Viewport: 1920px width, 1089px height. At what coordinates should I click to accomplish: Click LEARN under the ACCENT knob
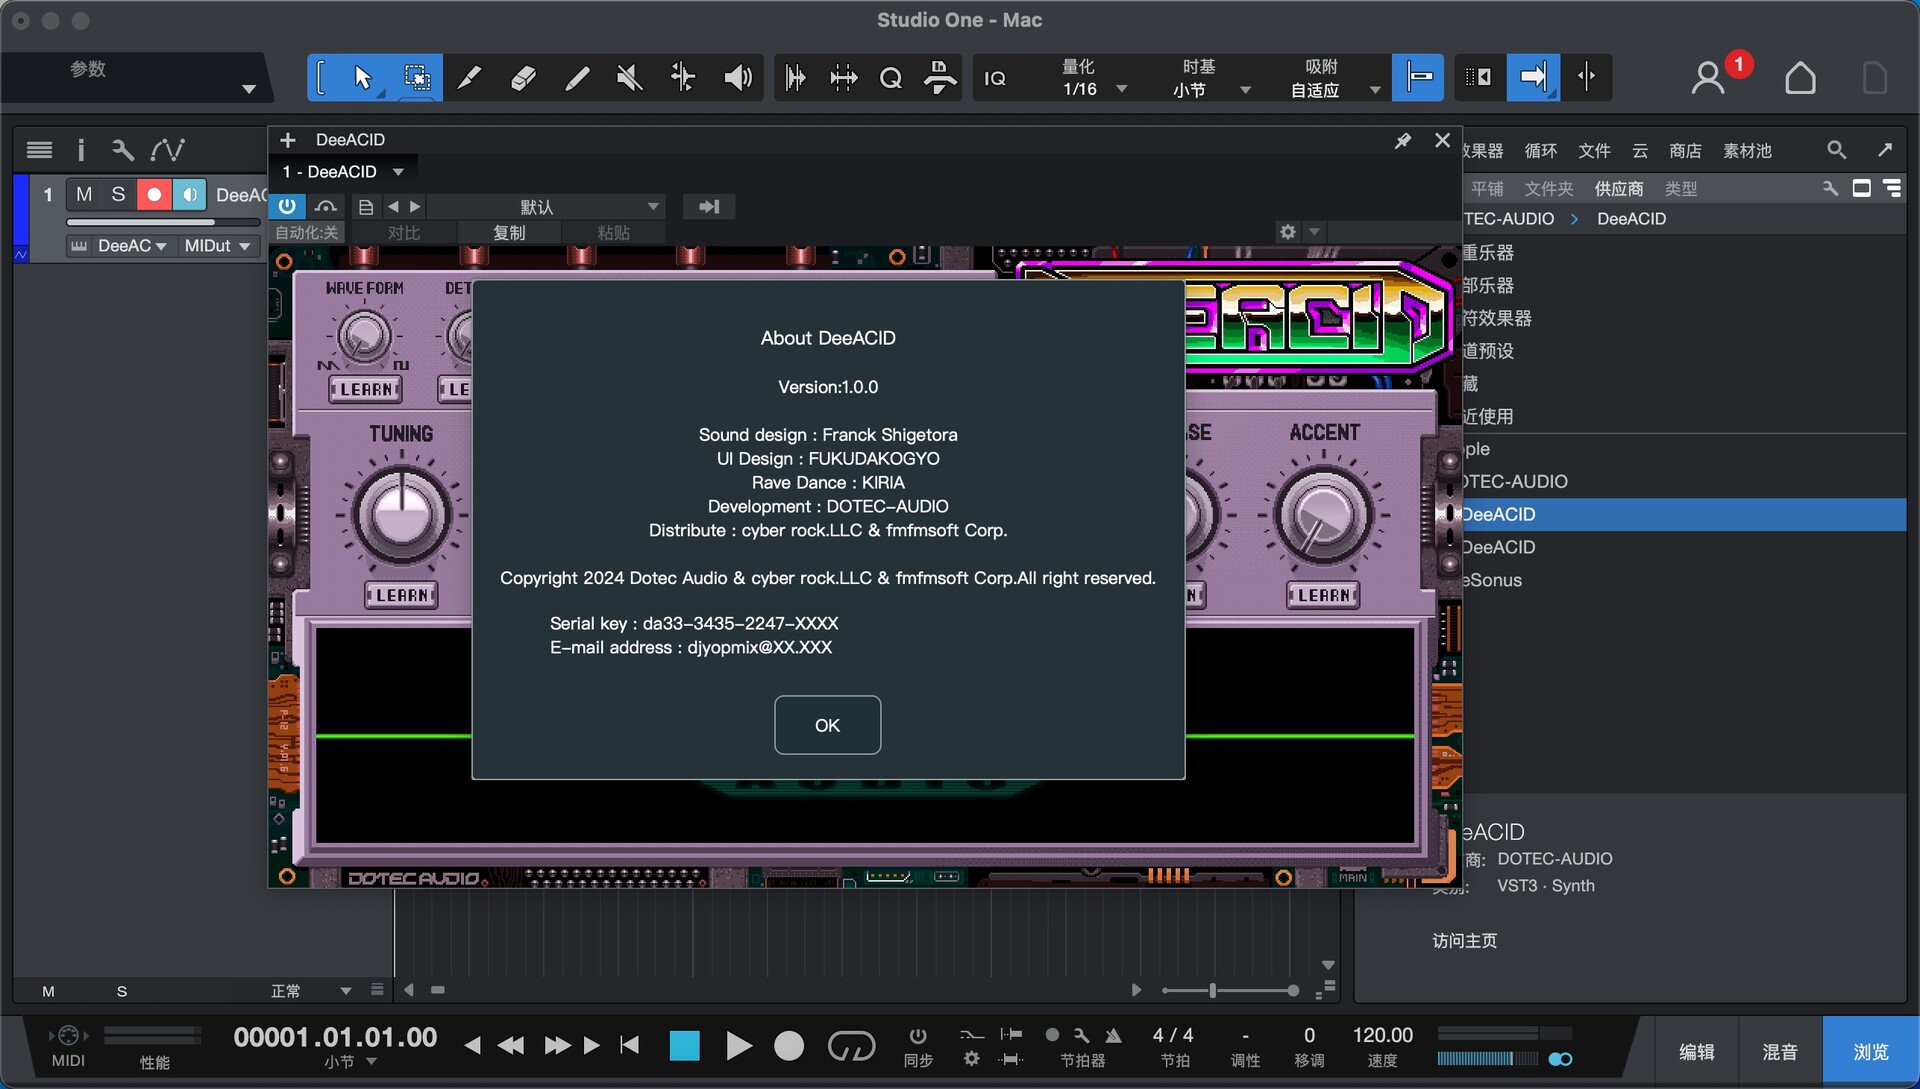click(x=1323, y=595)
